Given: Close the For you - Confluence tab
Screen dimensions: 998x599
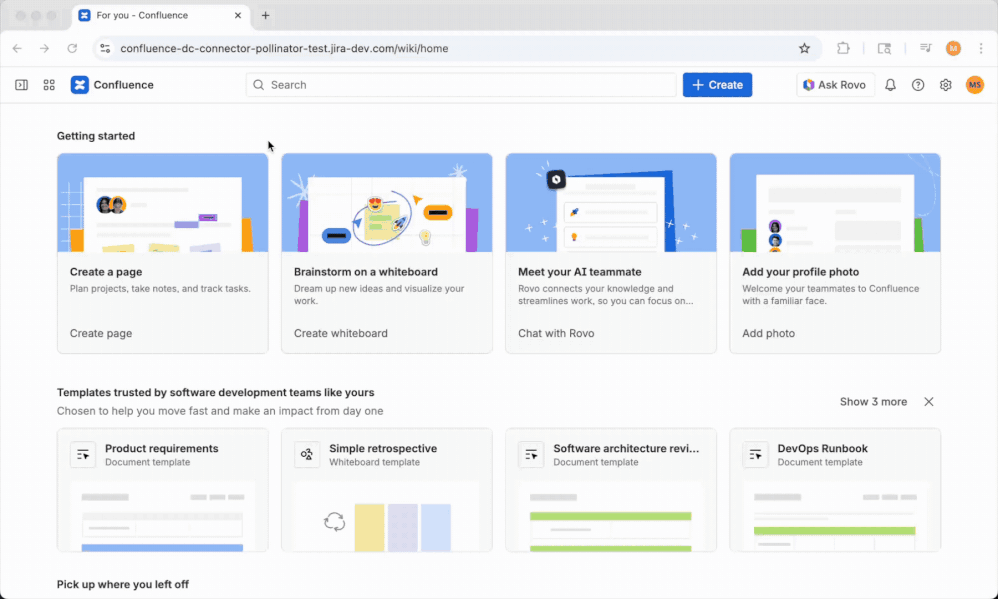Looking at the screenshot, I should [x=238, y=15].
